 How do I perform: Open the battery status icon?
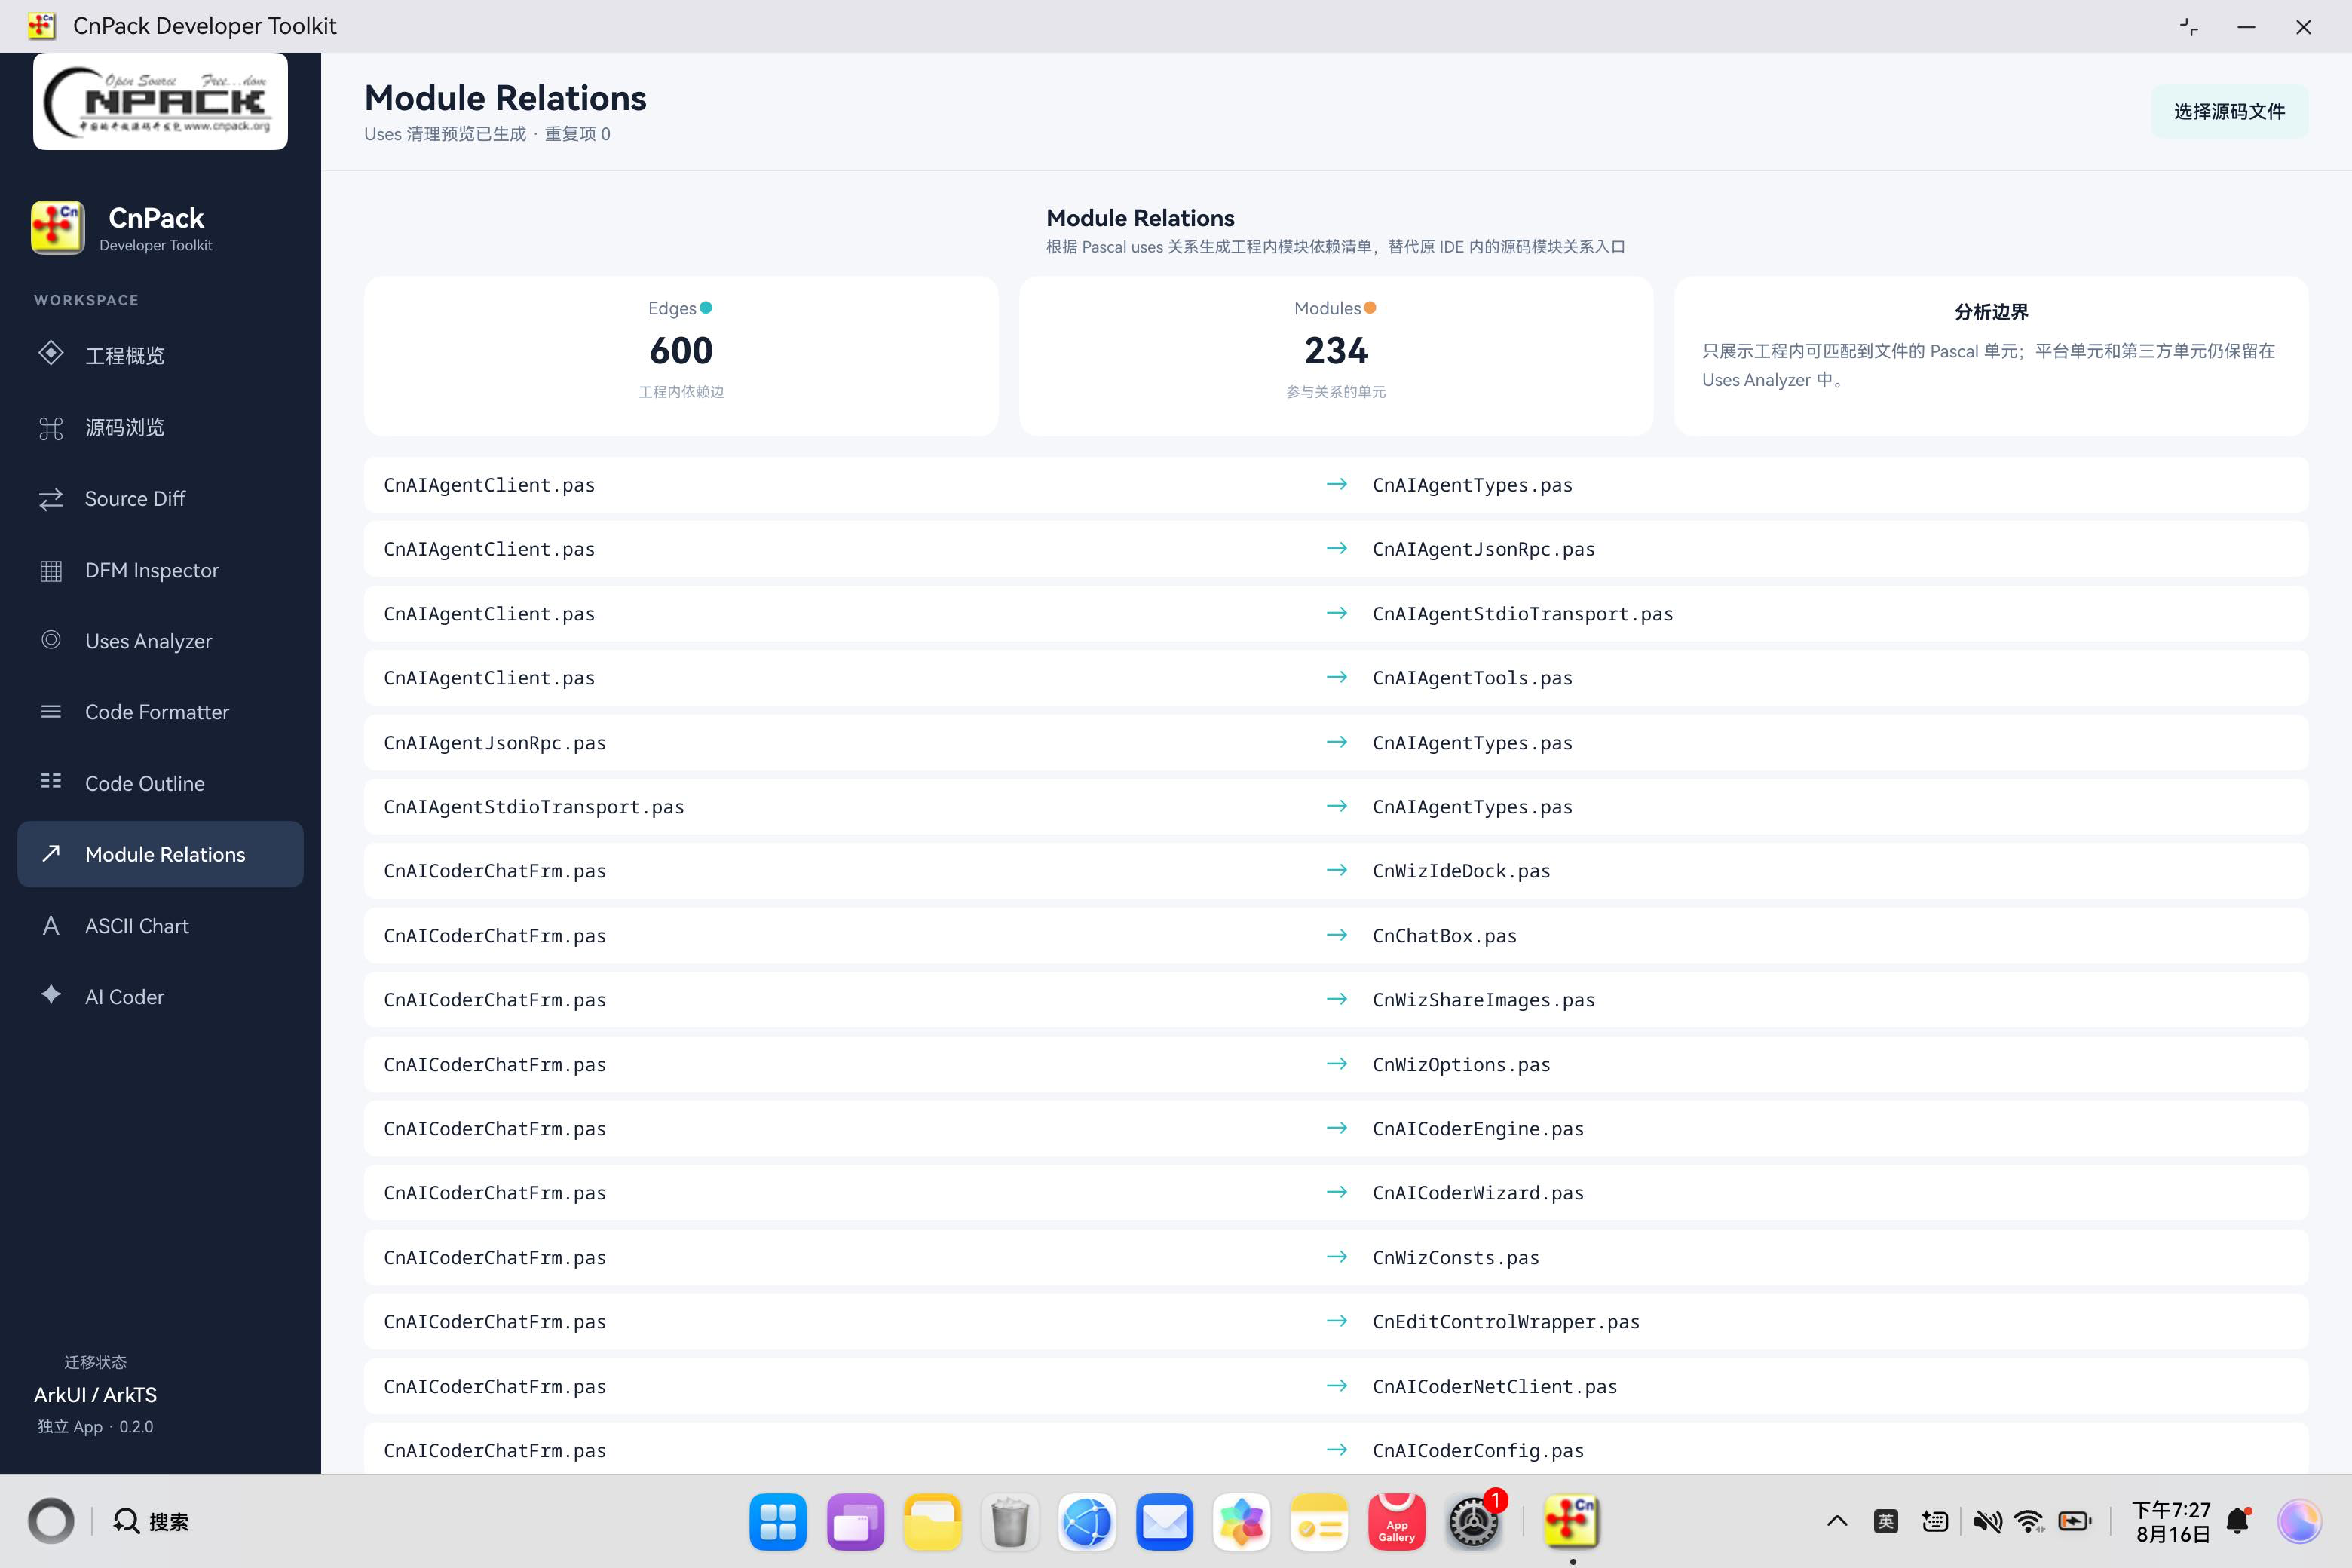pos(2075,1522)
